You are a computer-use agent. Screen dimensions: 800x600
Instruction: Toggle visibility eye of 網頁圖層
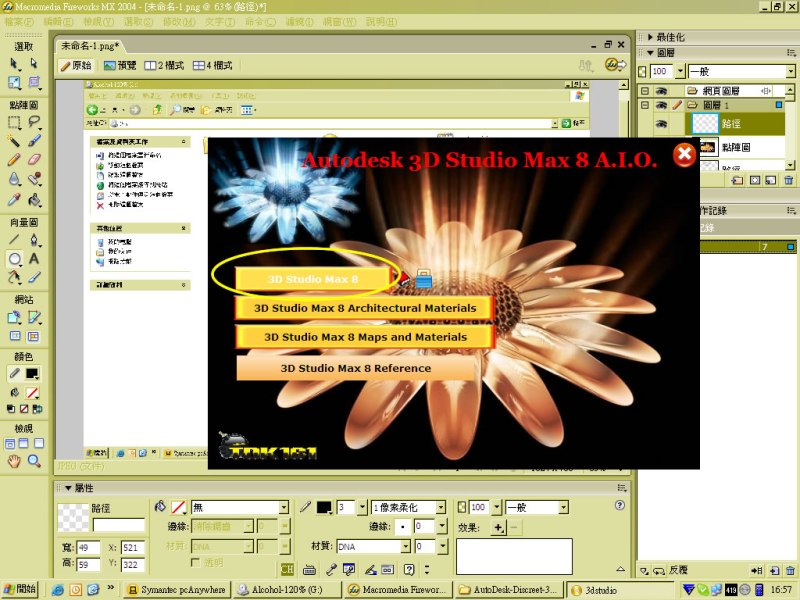pos(661,91)
